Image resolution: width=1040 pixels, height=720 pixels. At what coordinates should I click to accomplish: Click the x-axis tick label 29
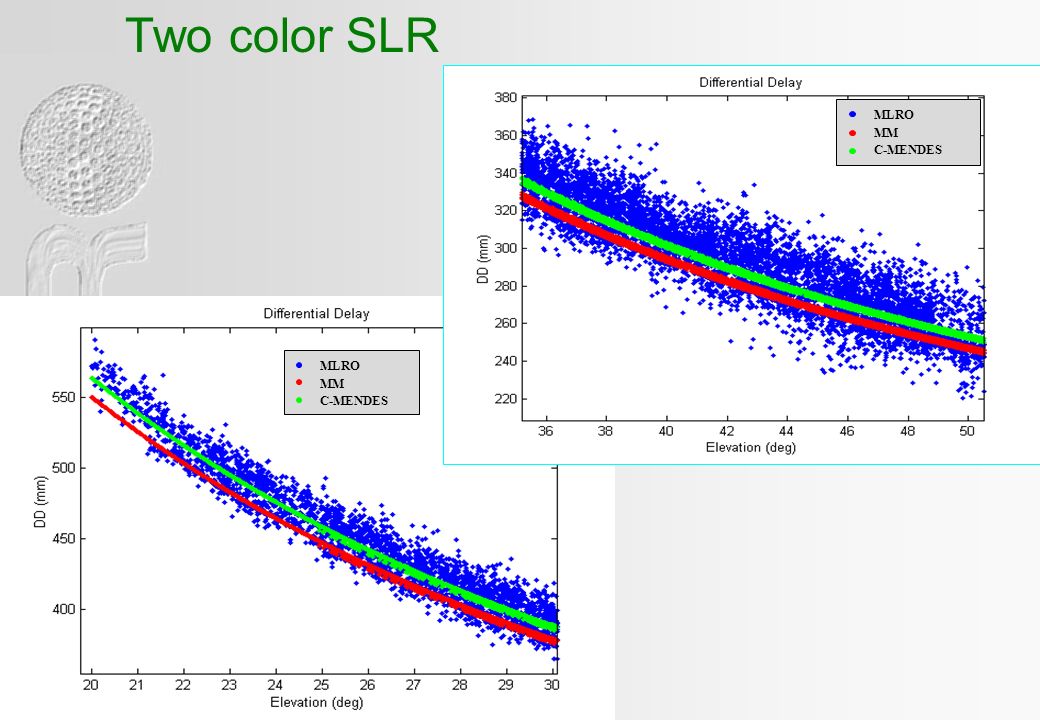[x=505, y=686]
